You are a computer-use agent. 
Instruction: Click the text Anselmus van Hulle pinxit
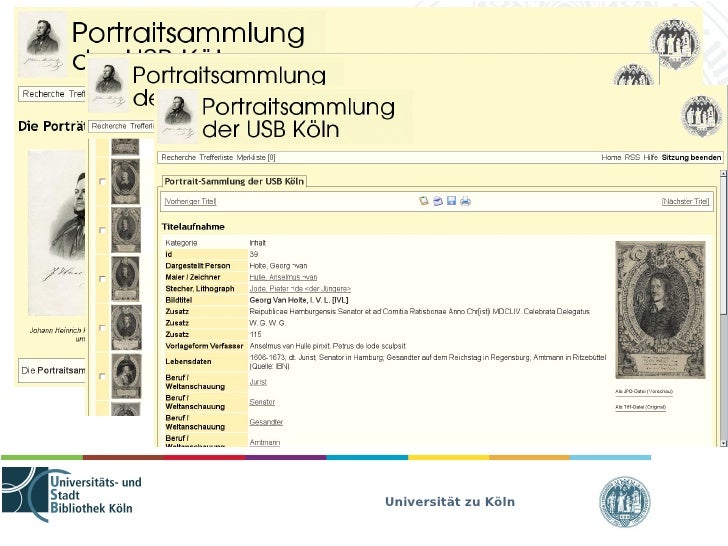click(x=291, y=346)
